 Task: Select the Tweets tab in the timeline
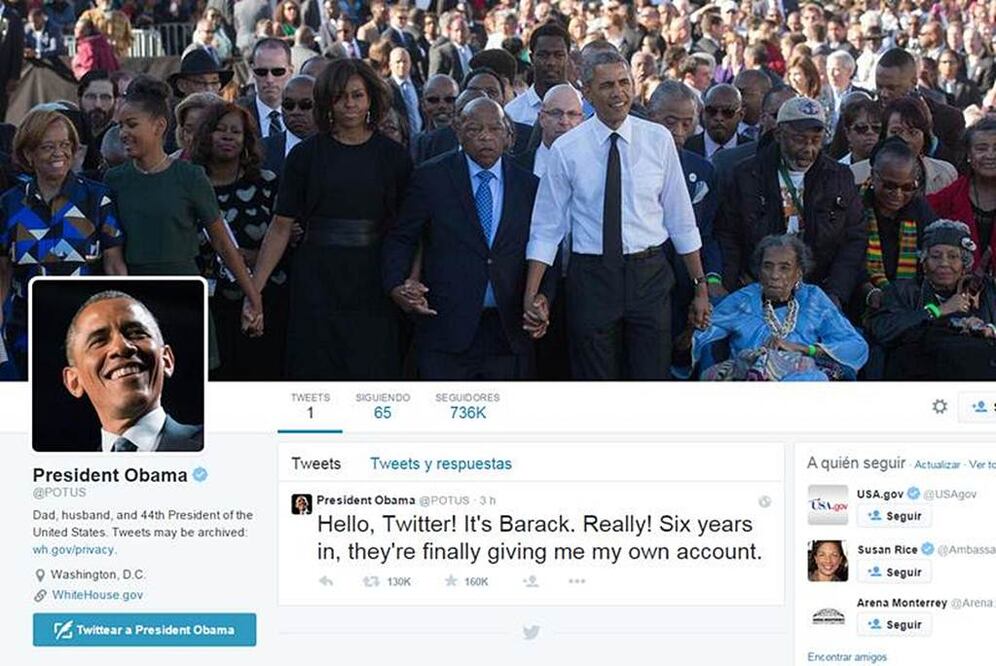click(316, 464)
